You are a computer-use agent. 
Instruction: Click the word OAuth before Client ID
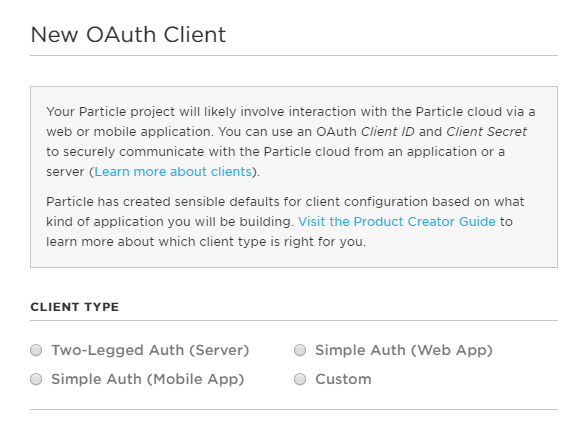(x=336, y=132)
